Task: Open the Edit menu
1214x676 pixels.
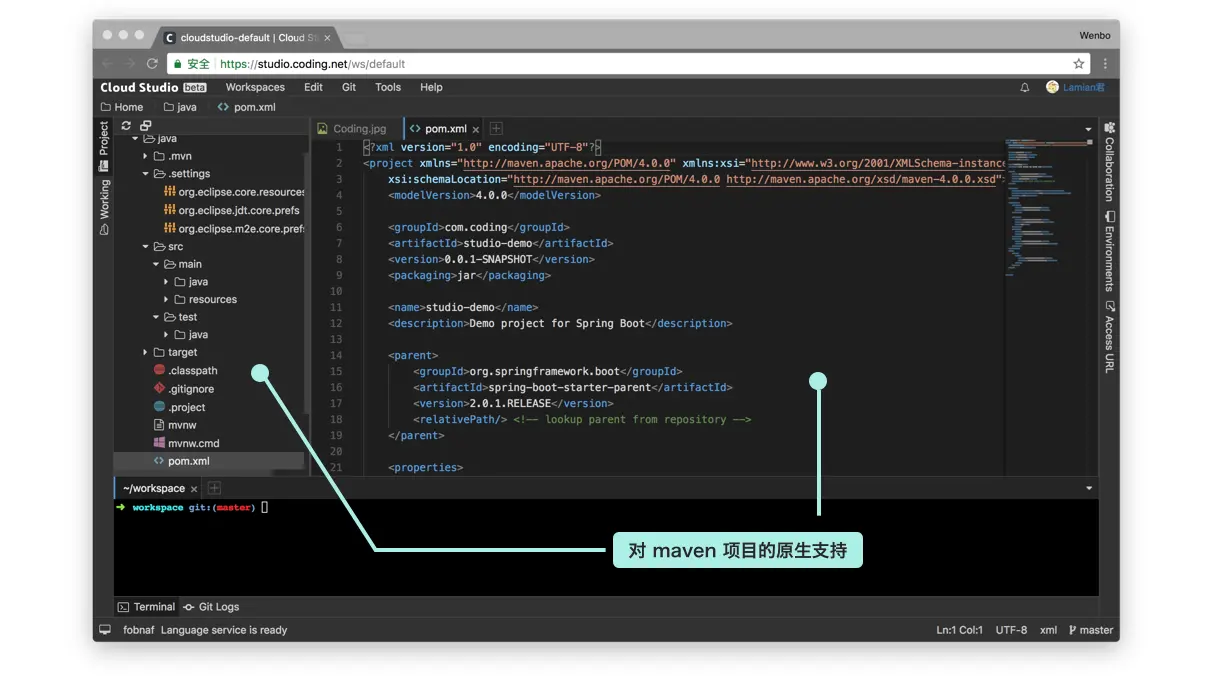Action: (313, 87)
